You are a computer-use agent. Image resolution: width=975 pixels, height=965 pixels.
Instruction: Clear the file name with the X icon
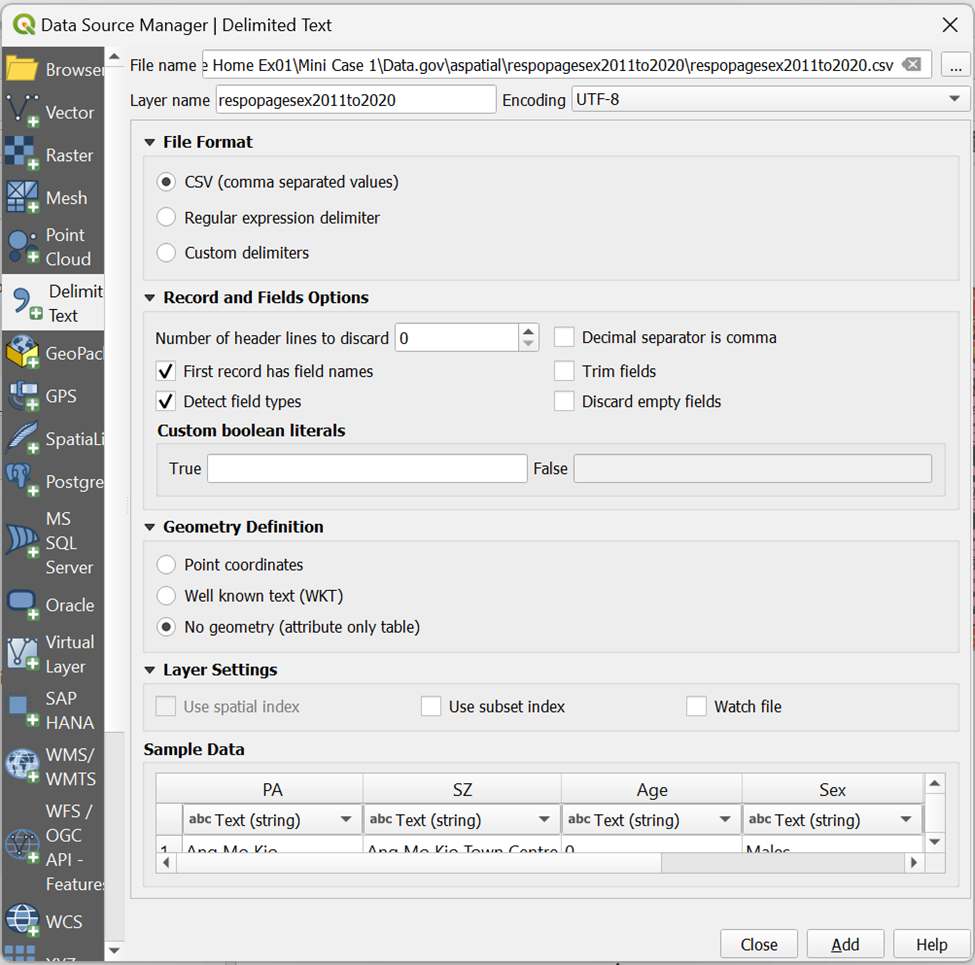click(x=911, y=65)
